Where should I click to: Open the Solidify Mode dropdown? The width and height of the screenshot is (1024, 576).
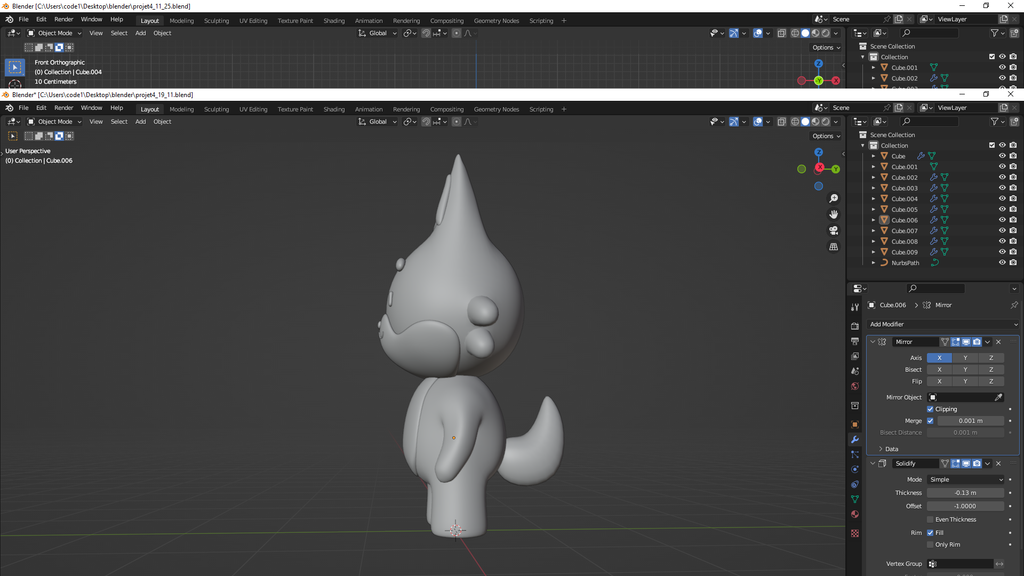(965, 479)
